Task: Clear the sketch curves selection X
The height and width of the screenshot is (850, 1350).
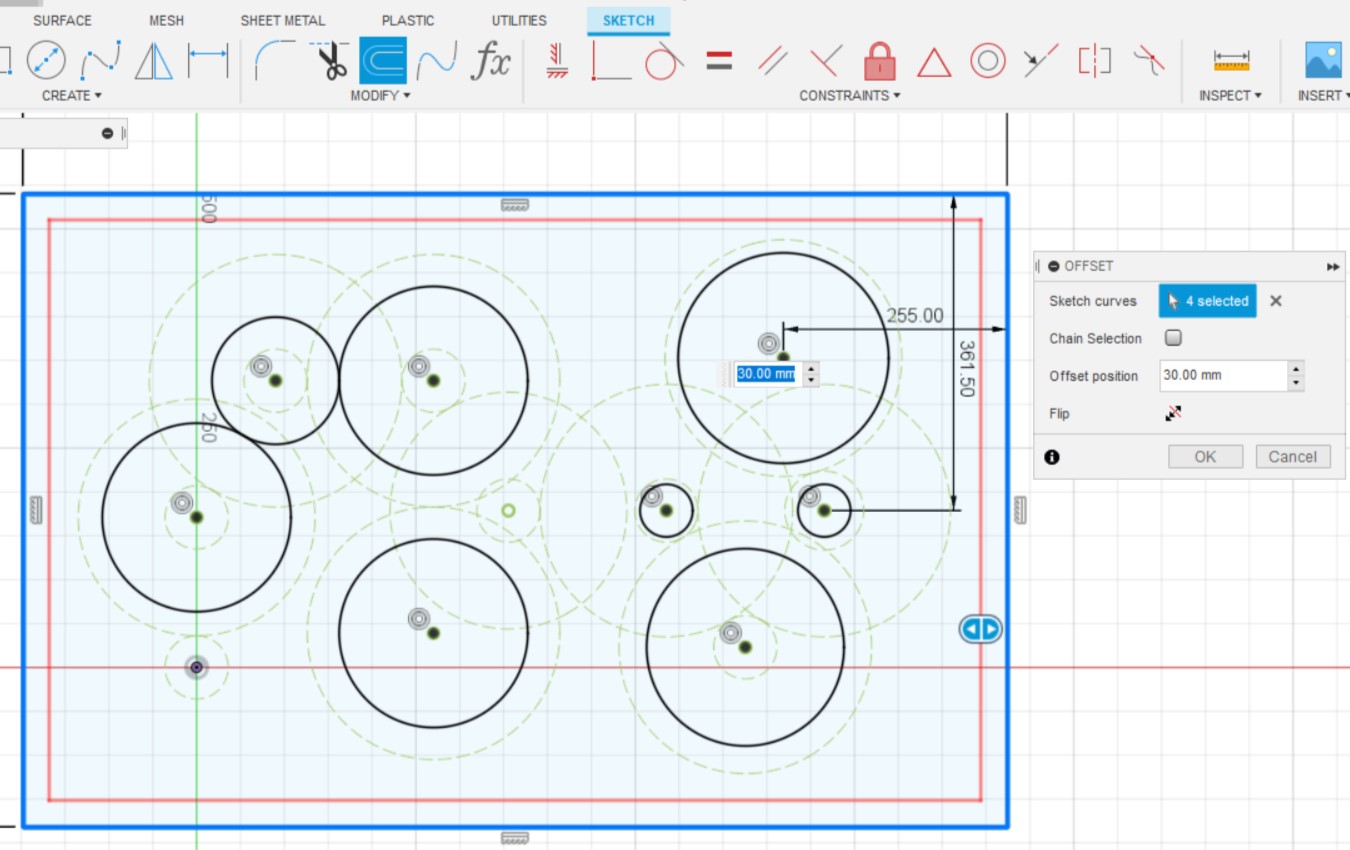Action: 1276,301
